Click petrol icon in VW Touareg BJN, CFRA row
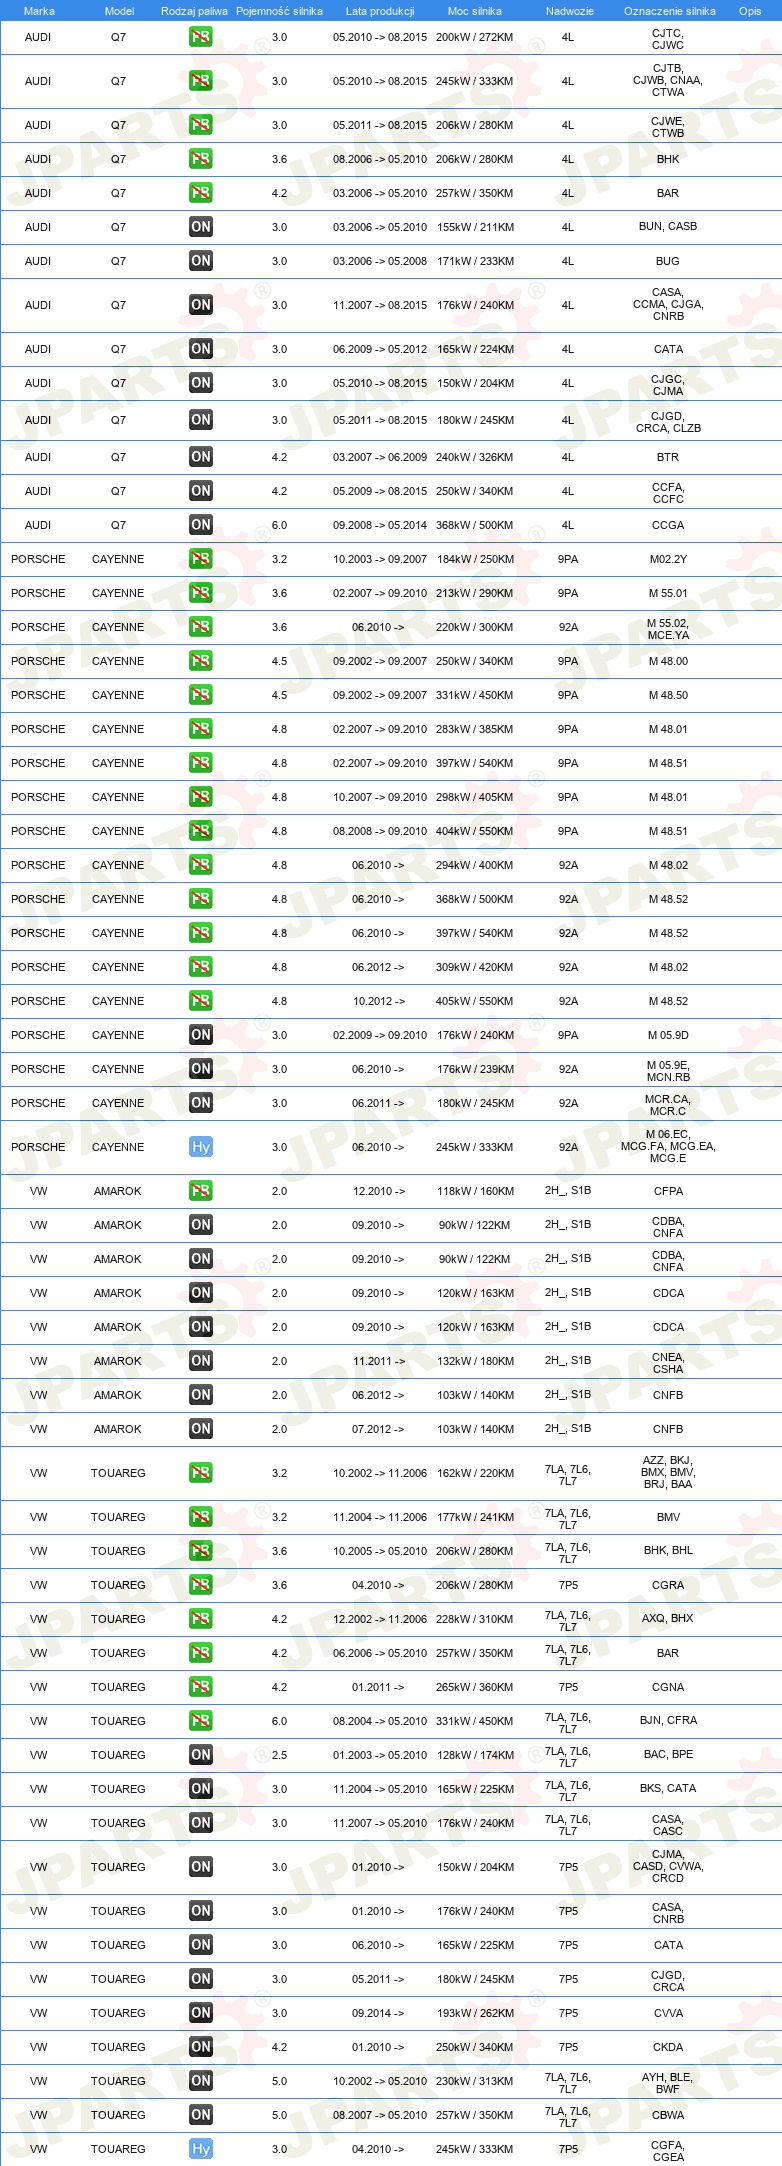 (201, 1721)
